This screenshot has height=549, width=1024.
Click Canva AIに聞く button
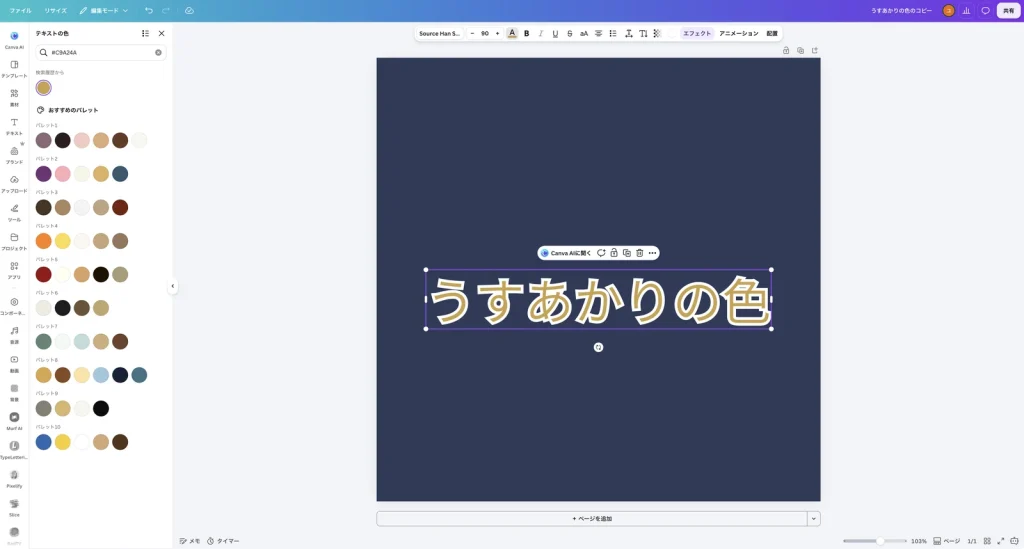(566, 253)
